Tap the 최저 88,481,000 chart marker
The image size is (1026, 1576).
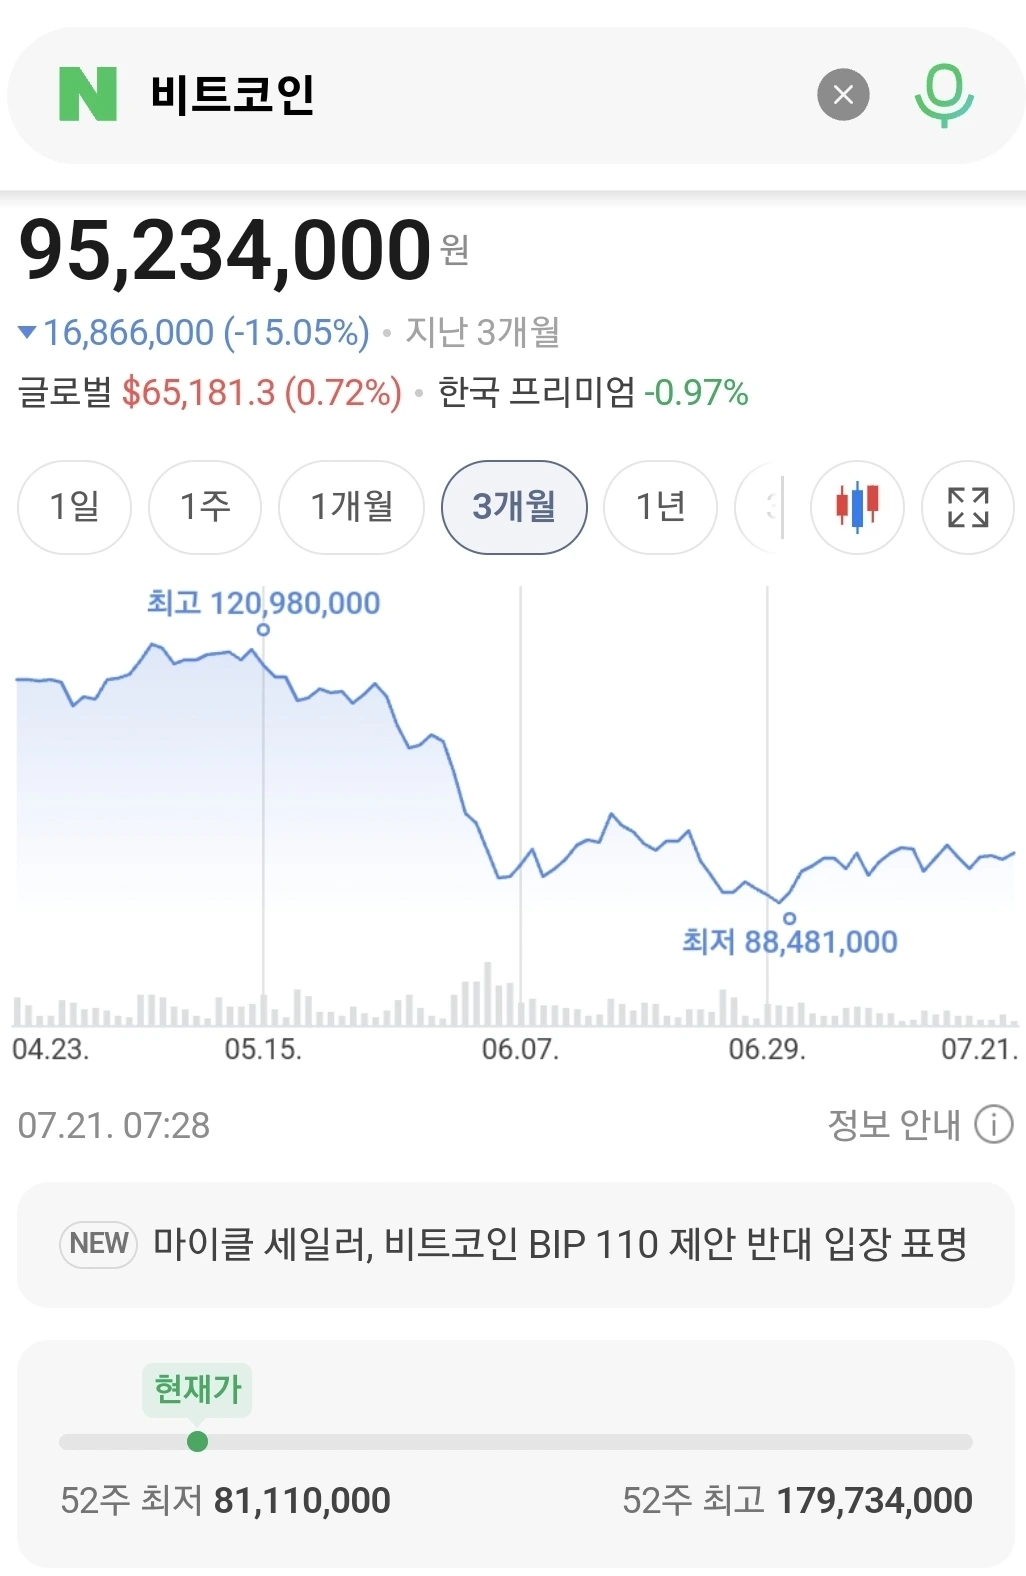pos(789,918)
